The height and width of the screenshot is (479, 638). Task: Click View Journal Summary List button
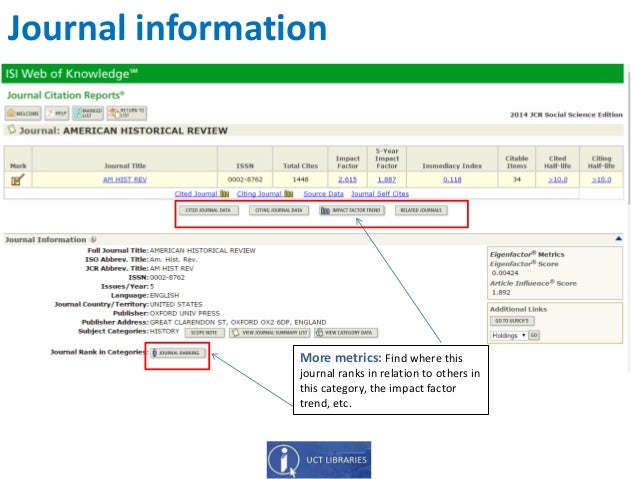[269, 333]
